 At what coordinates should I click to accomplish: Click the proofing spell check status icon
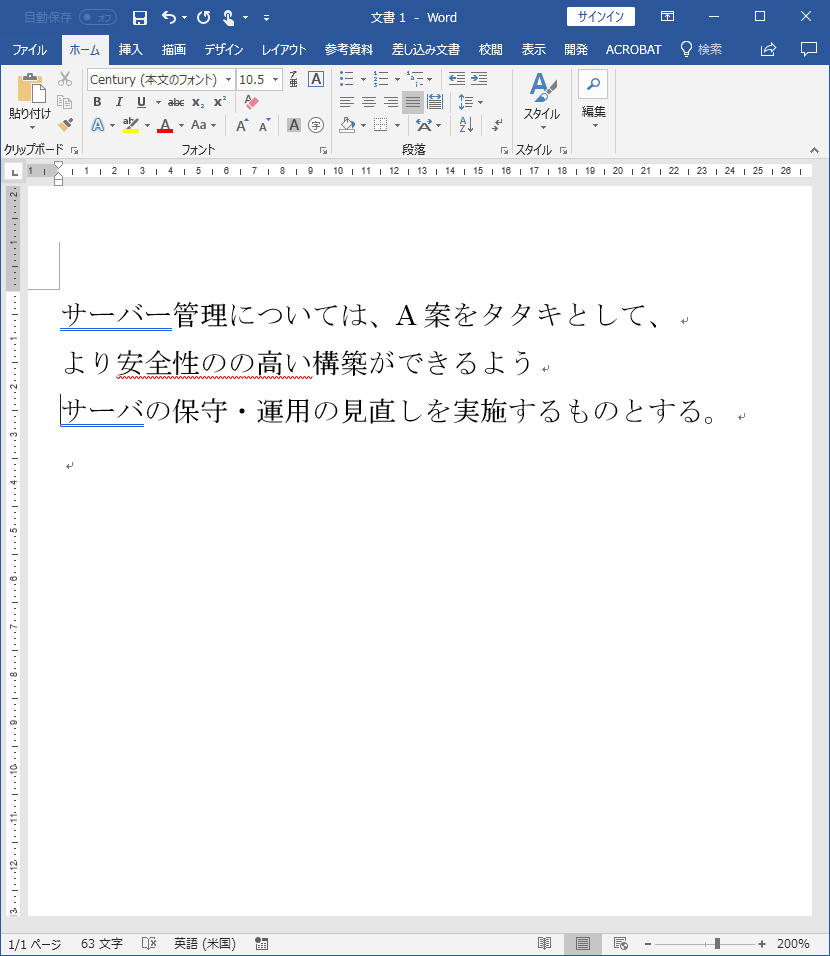(x=149, y=943)
